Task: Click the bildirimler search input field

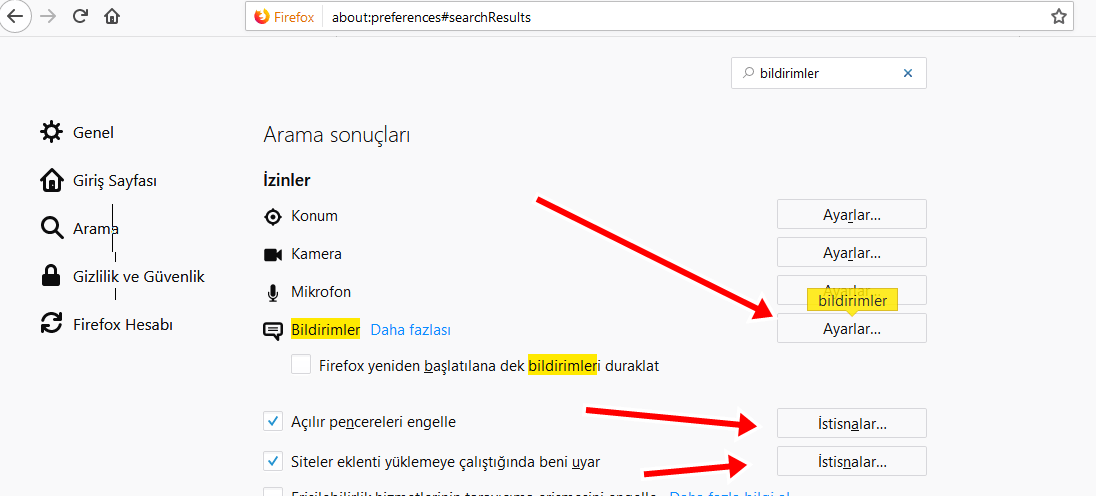Action: (828, 73)
